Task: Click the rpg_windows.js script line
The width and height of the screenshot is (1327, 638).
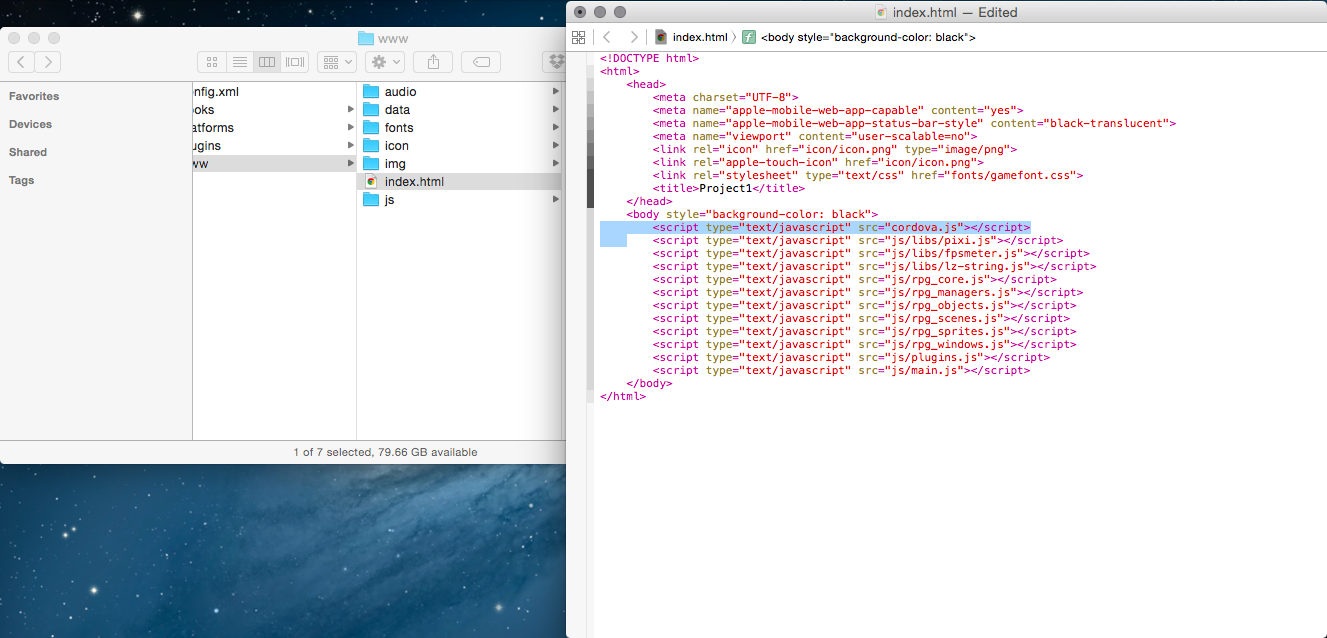Action: tap(865, 344)
